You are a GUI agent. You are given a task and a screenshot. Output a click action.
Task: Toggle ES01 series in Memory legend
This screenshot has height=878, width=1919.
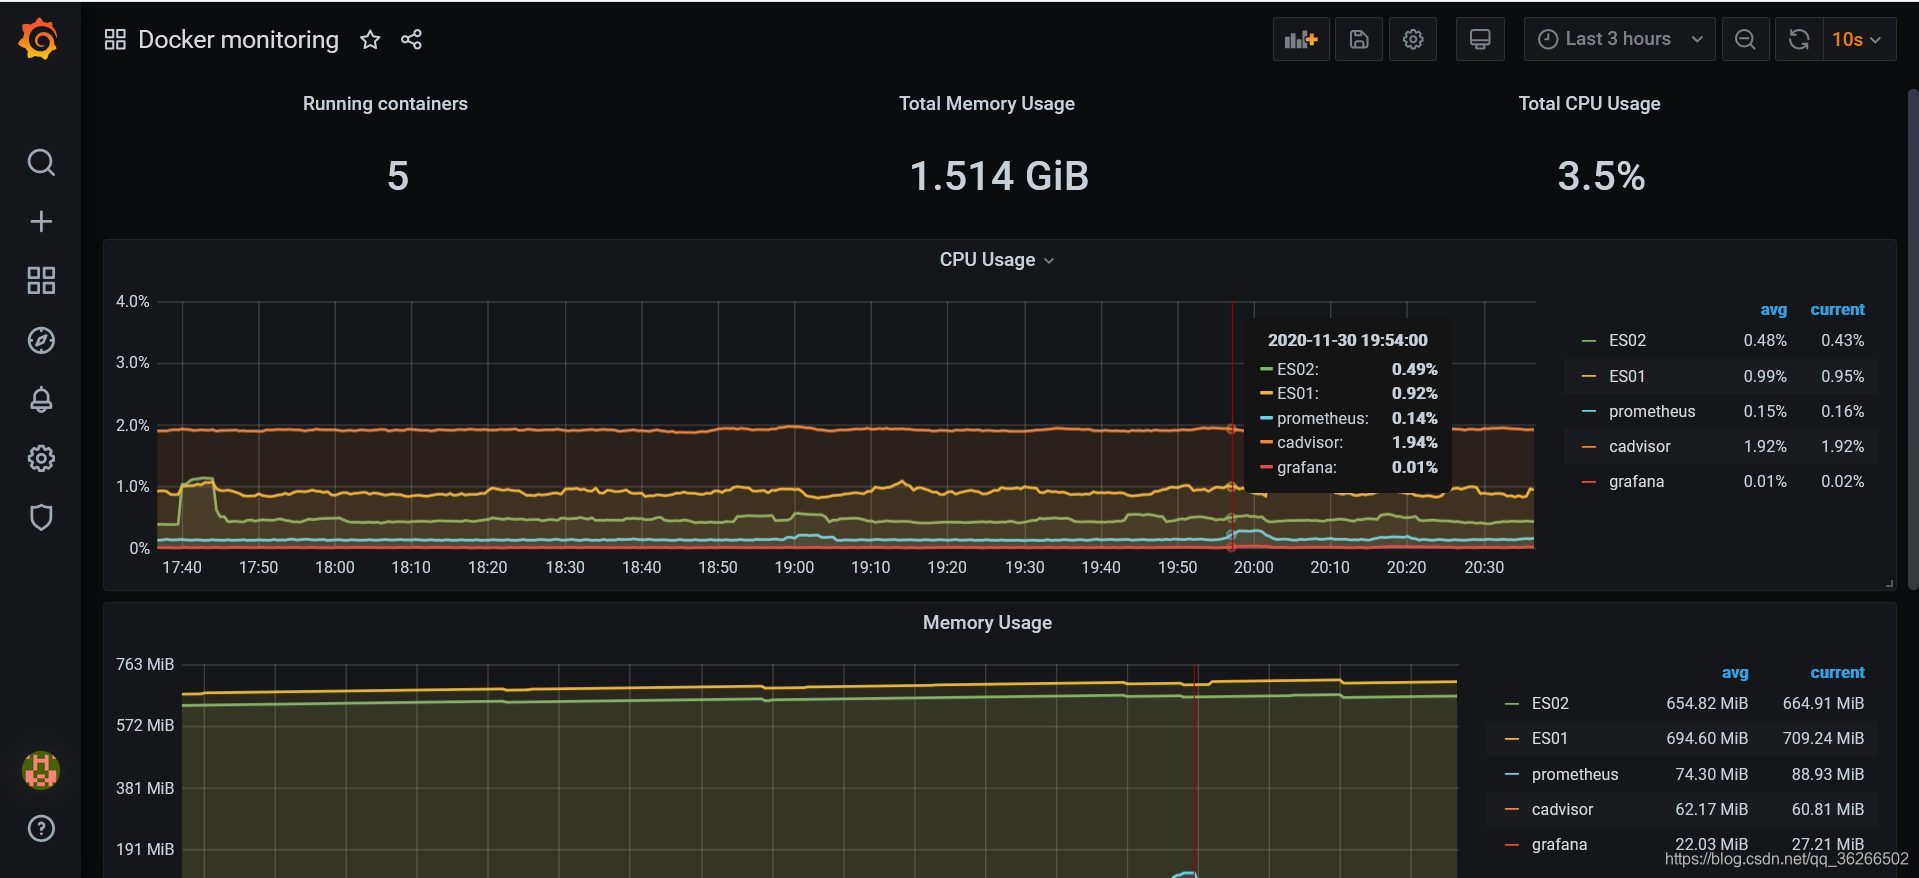coord(1549,739)
